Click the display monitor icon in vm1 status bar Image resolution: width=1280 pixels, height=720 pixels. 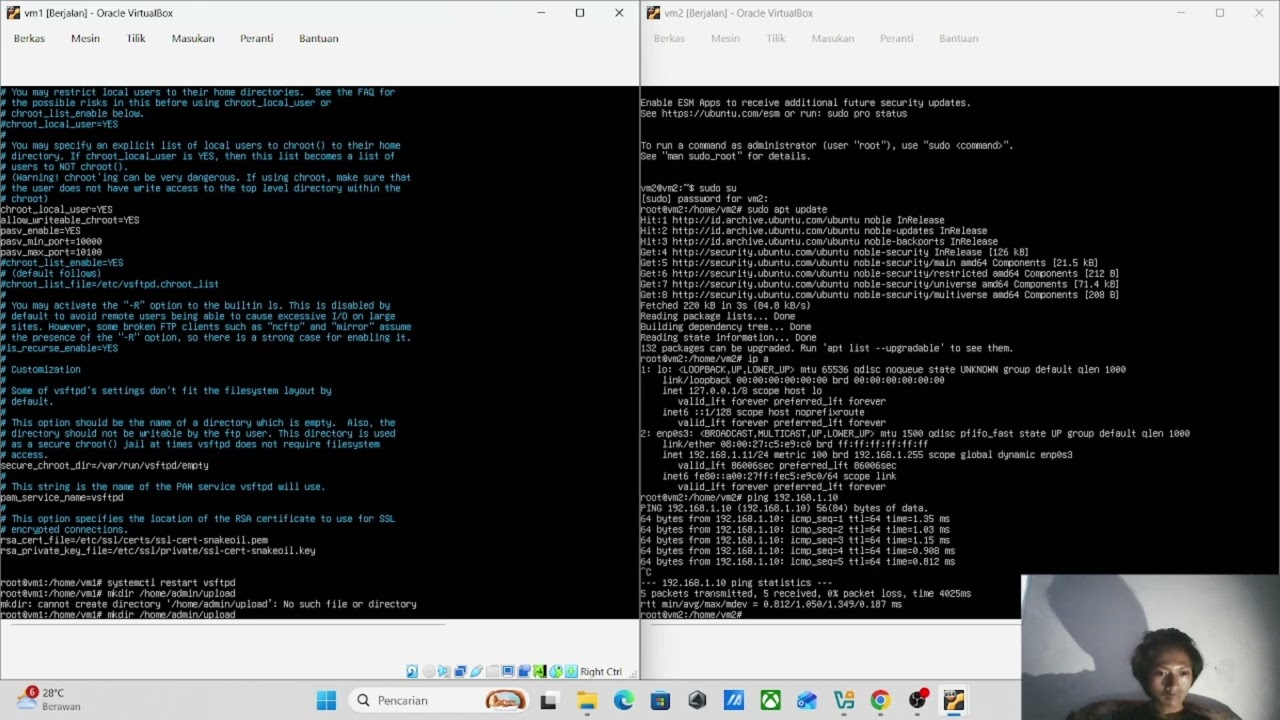[x=508, y=672]
